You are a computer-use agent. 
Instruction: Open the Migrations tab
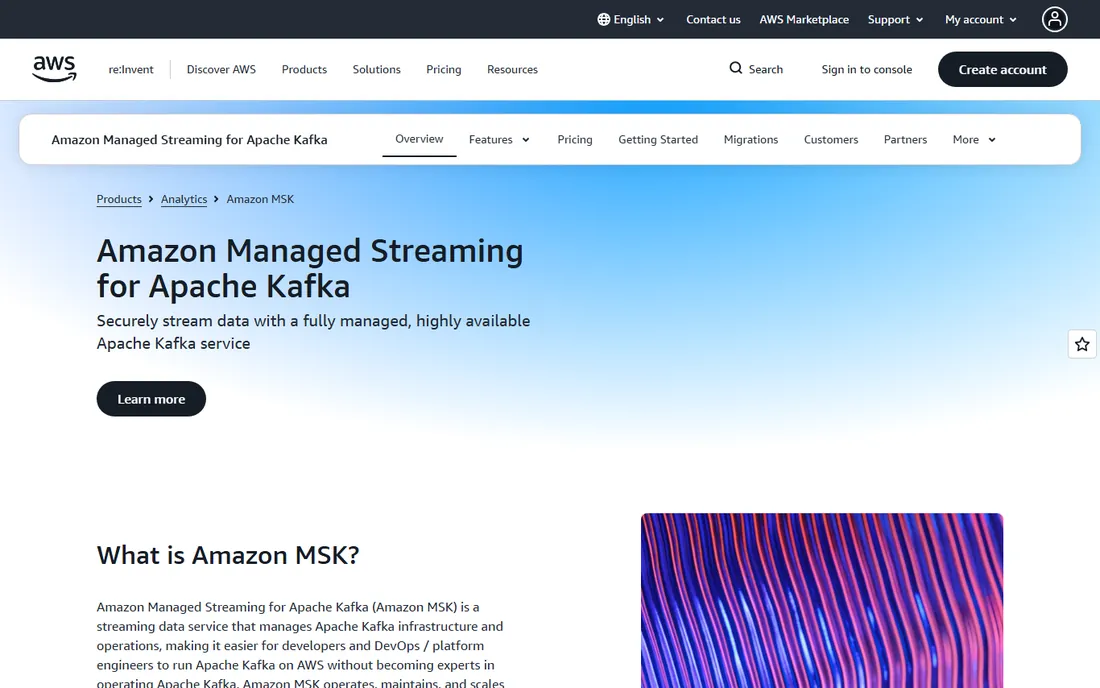tap(751, 140)
